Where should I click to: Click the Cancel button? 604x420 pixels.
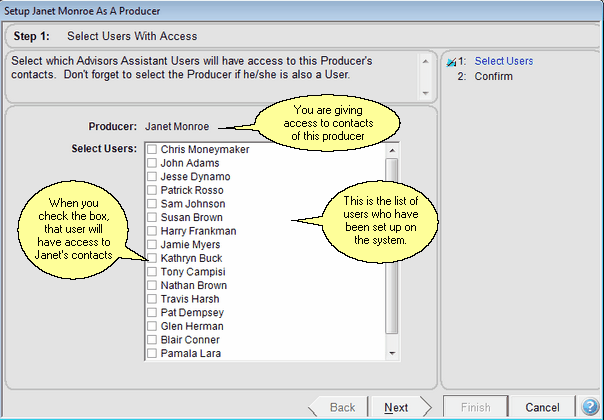click(x=542, y=407)
